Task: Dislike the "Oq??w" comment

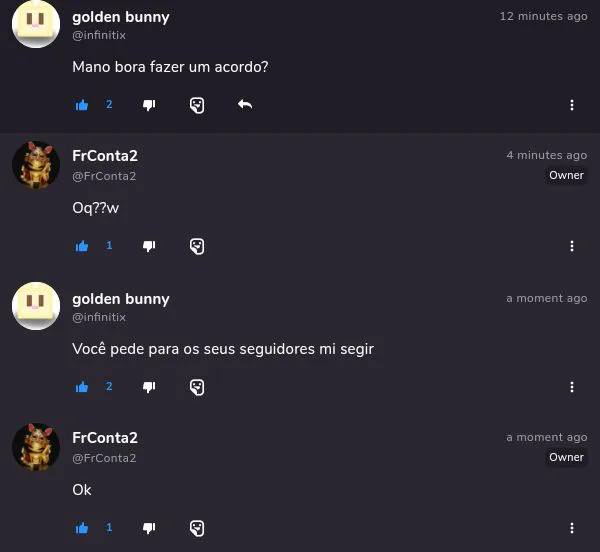Action: tap(149, 246)
